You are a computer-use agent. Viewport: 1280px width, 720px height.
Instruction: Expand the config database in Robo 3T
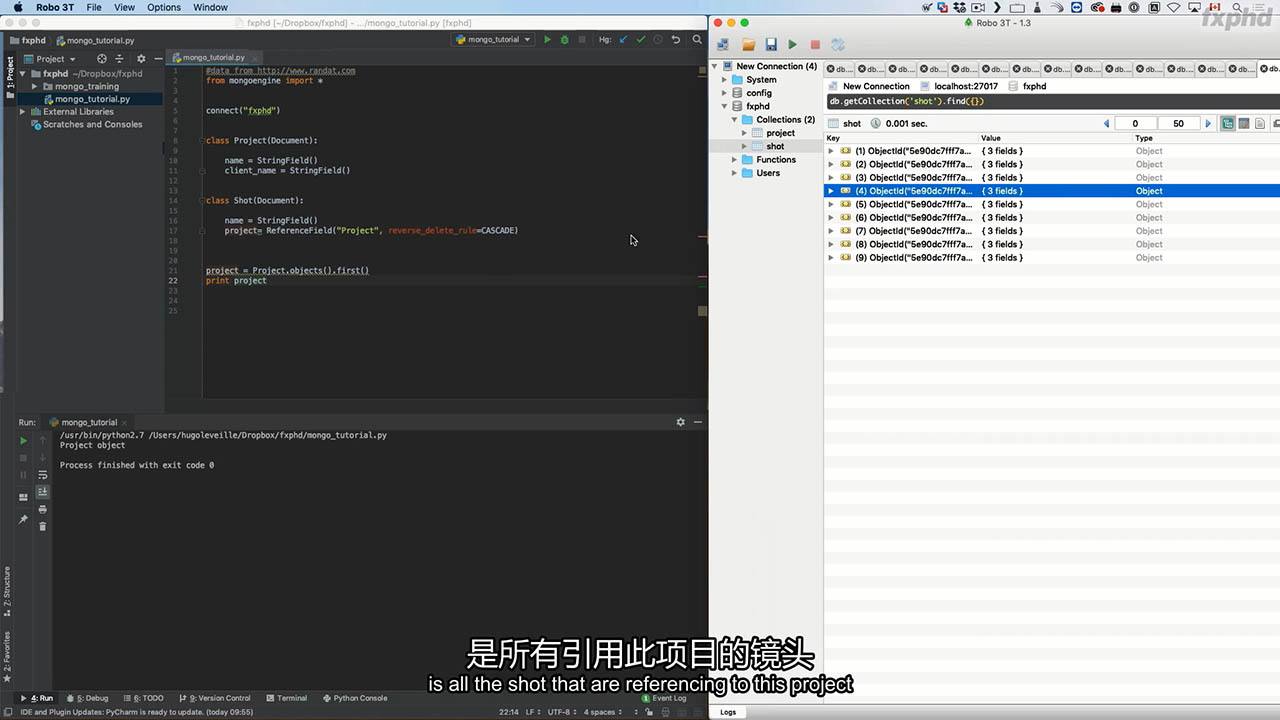tap(724, 93)
